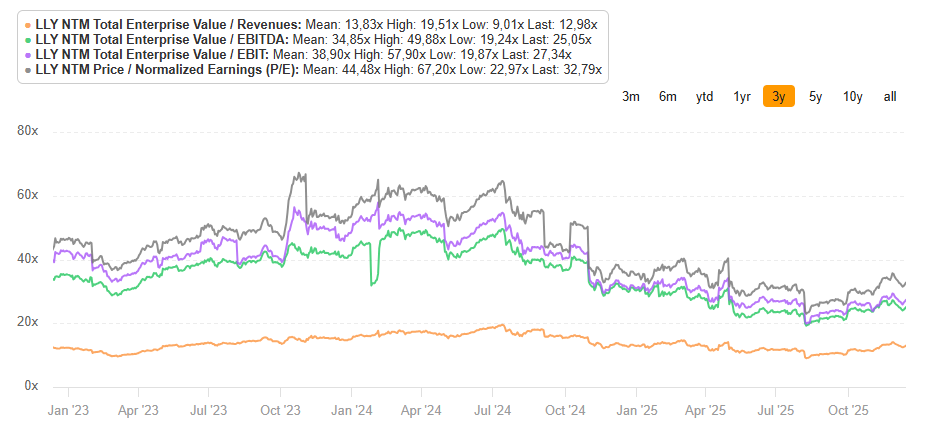Switch chart to 5y range
Screen dimensions: 927x433
click(x=815, y=97)
